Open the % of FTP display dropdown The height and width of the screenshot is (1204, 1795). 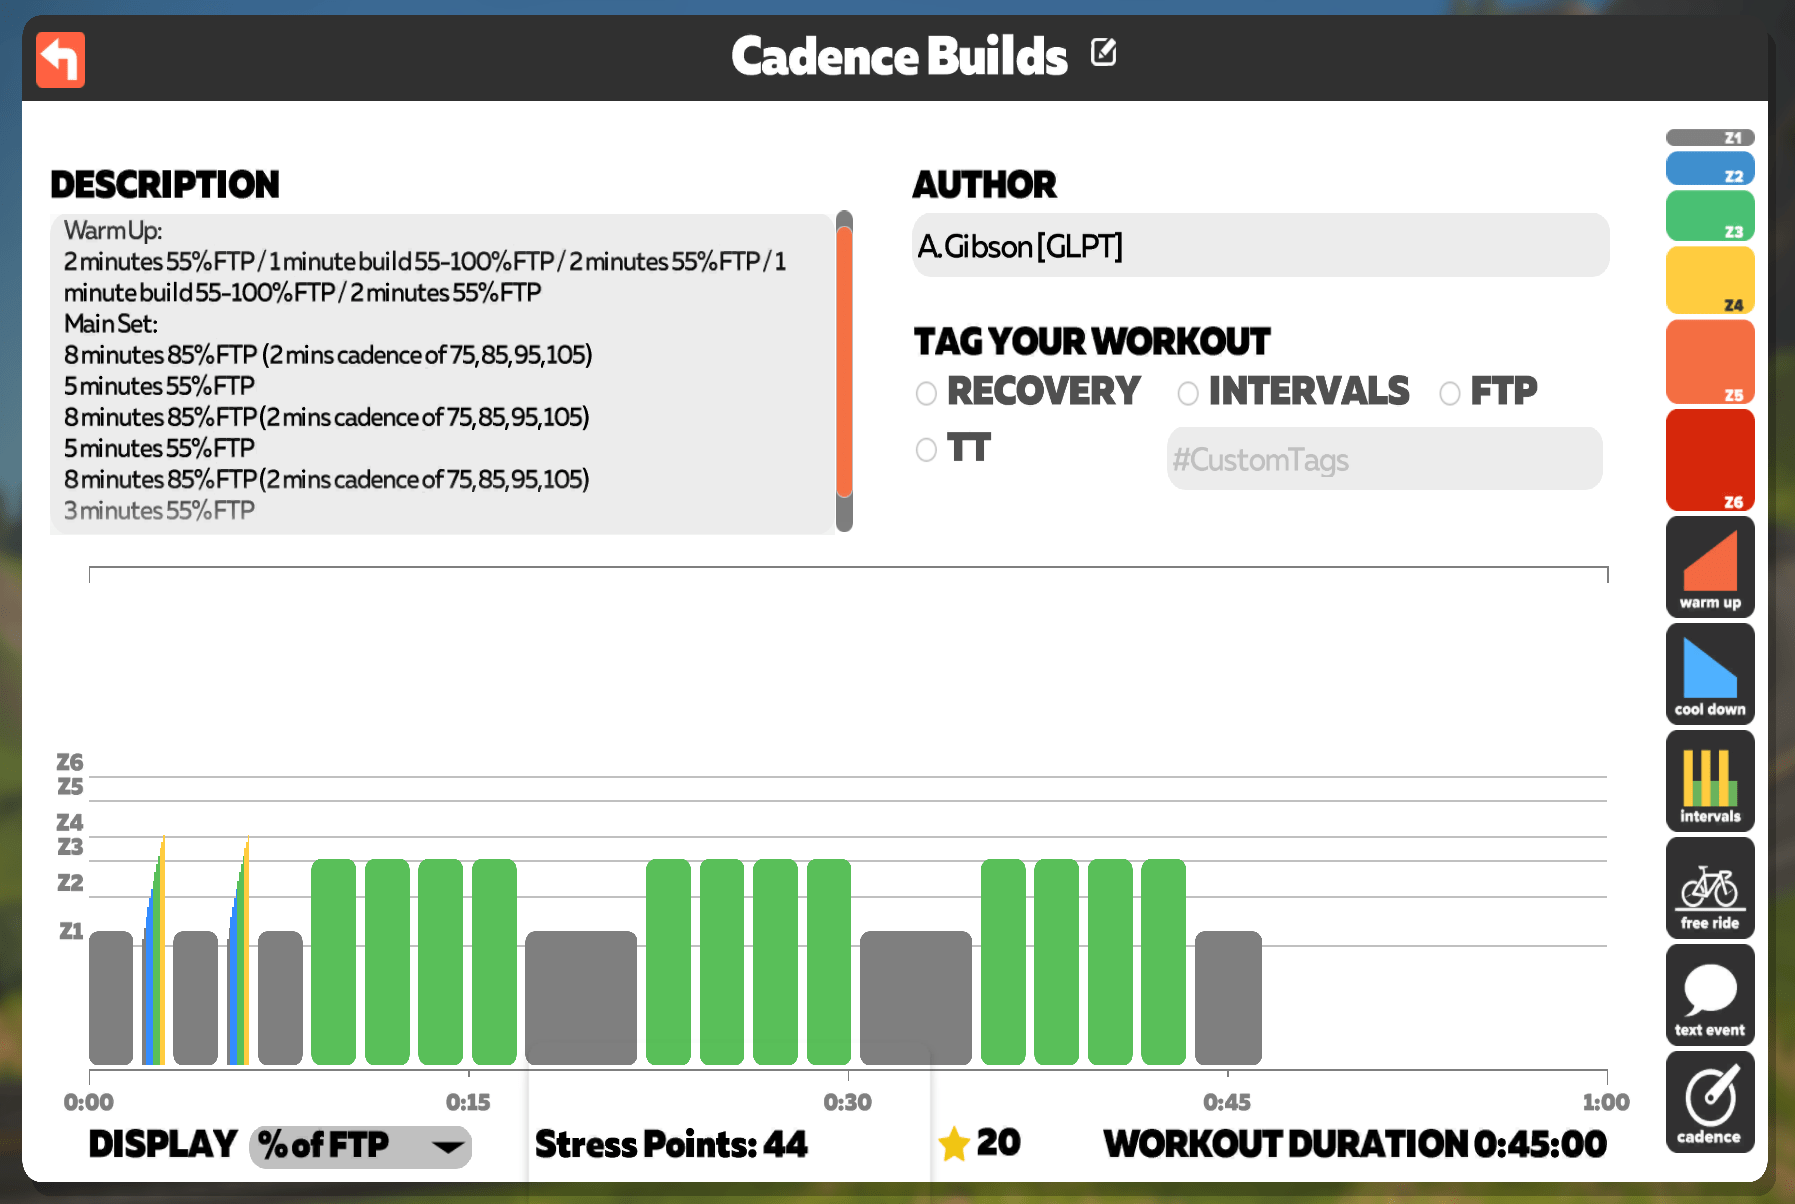[x=360, y=1145]
